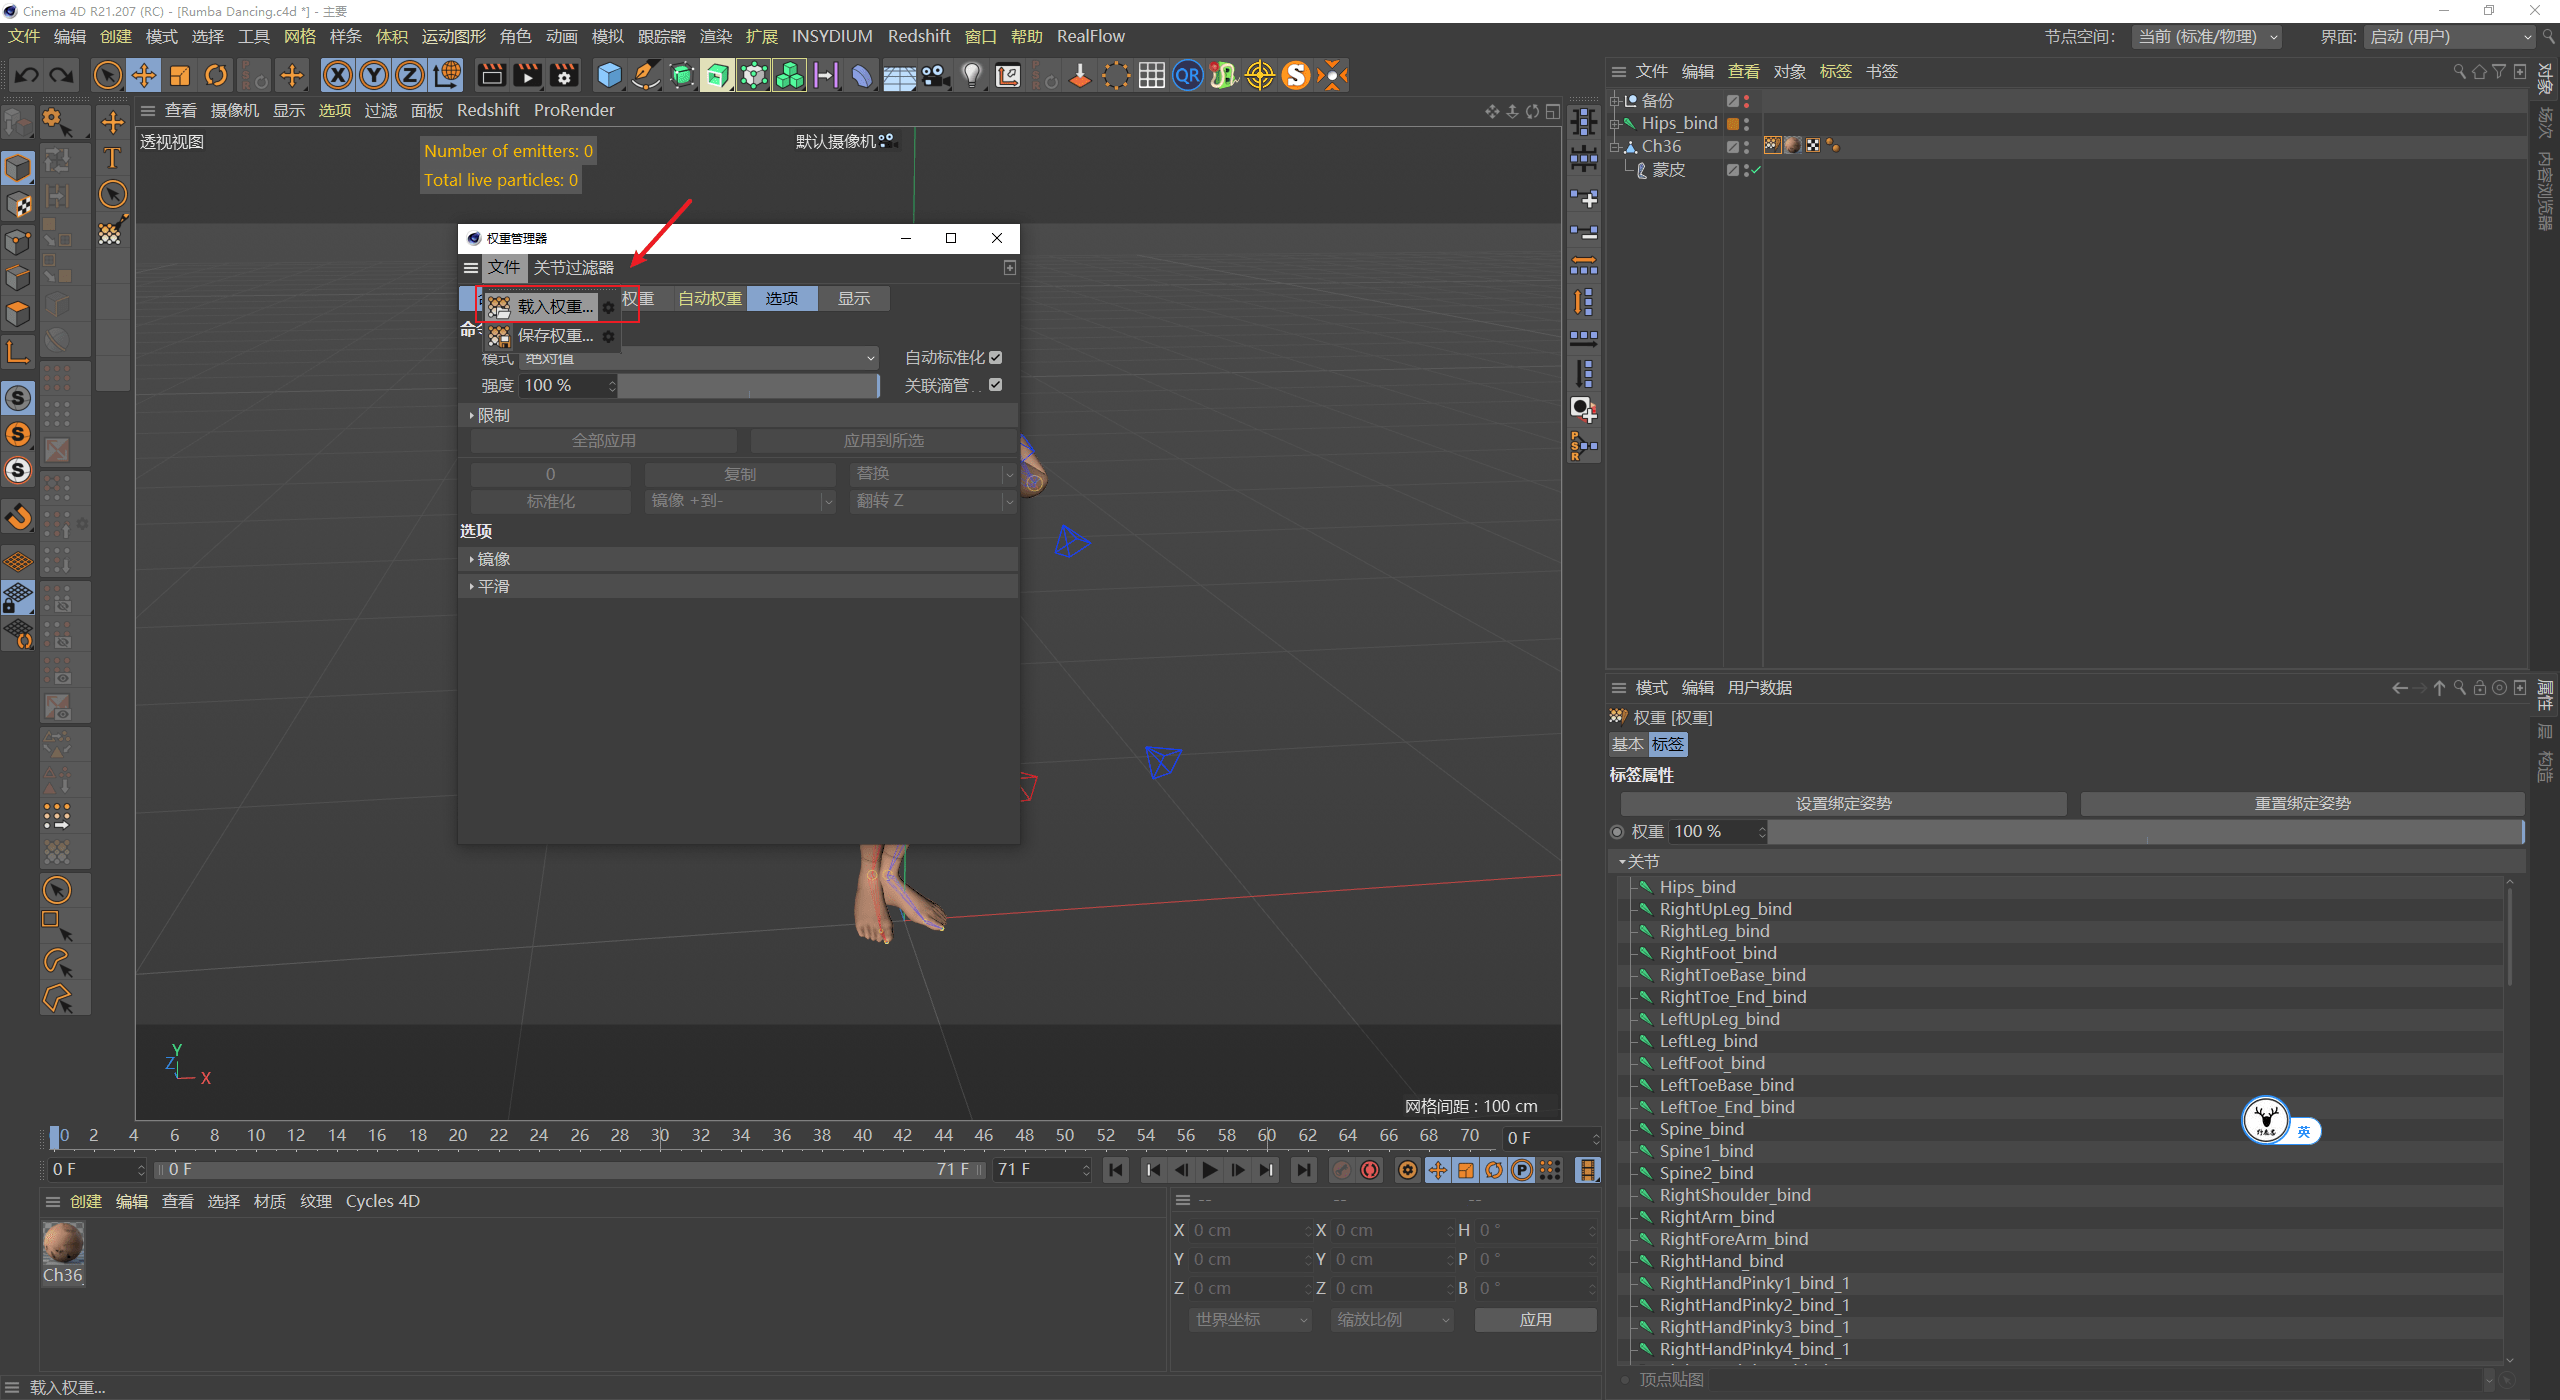The width and height of the screenshot is (2560, 1400).
Task: Select the Rotate tool
Action: pyautogui.click(x=215, y=75)
